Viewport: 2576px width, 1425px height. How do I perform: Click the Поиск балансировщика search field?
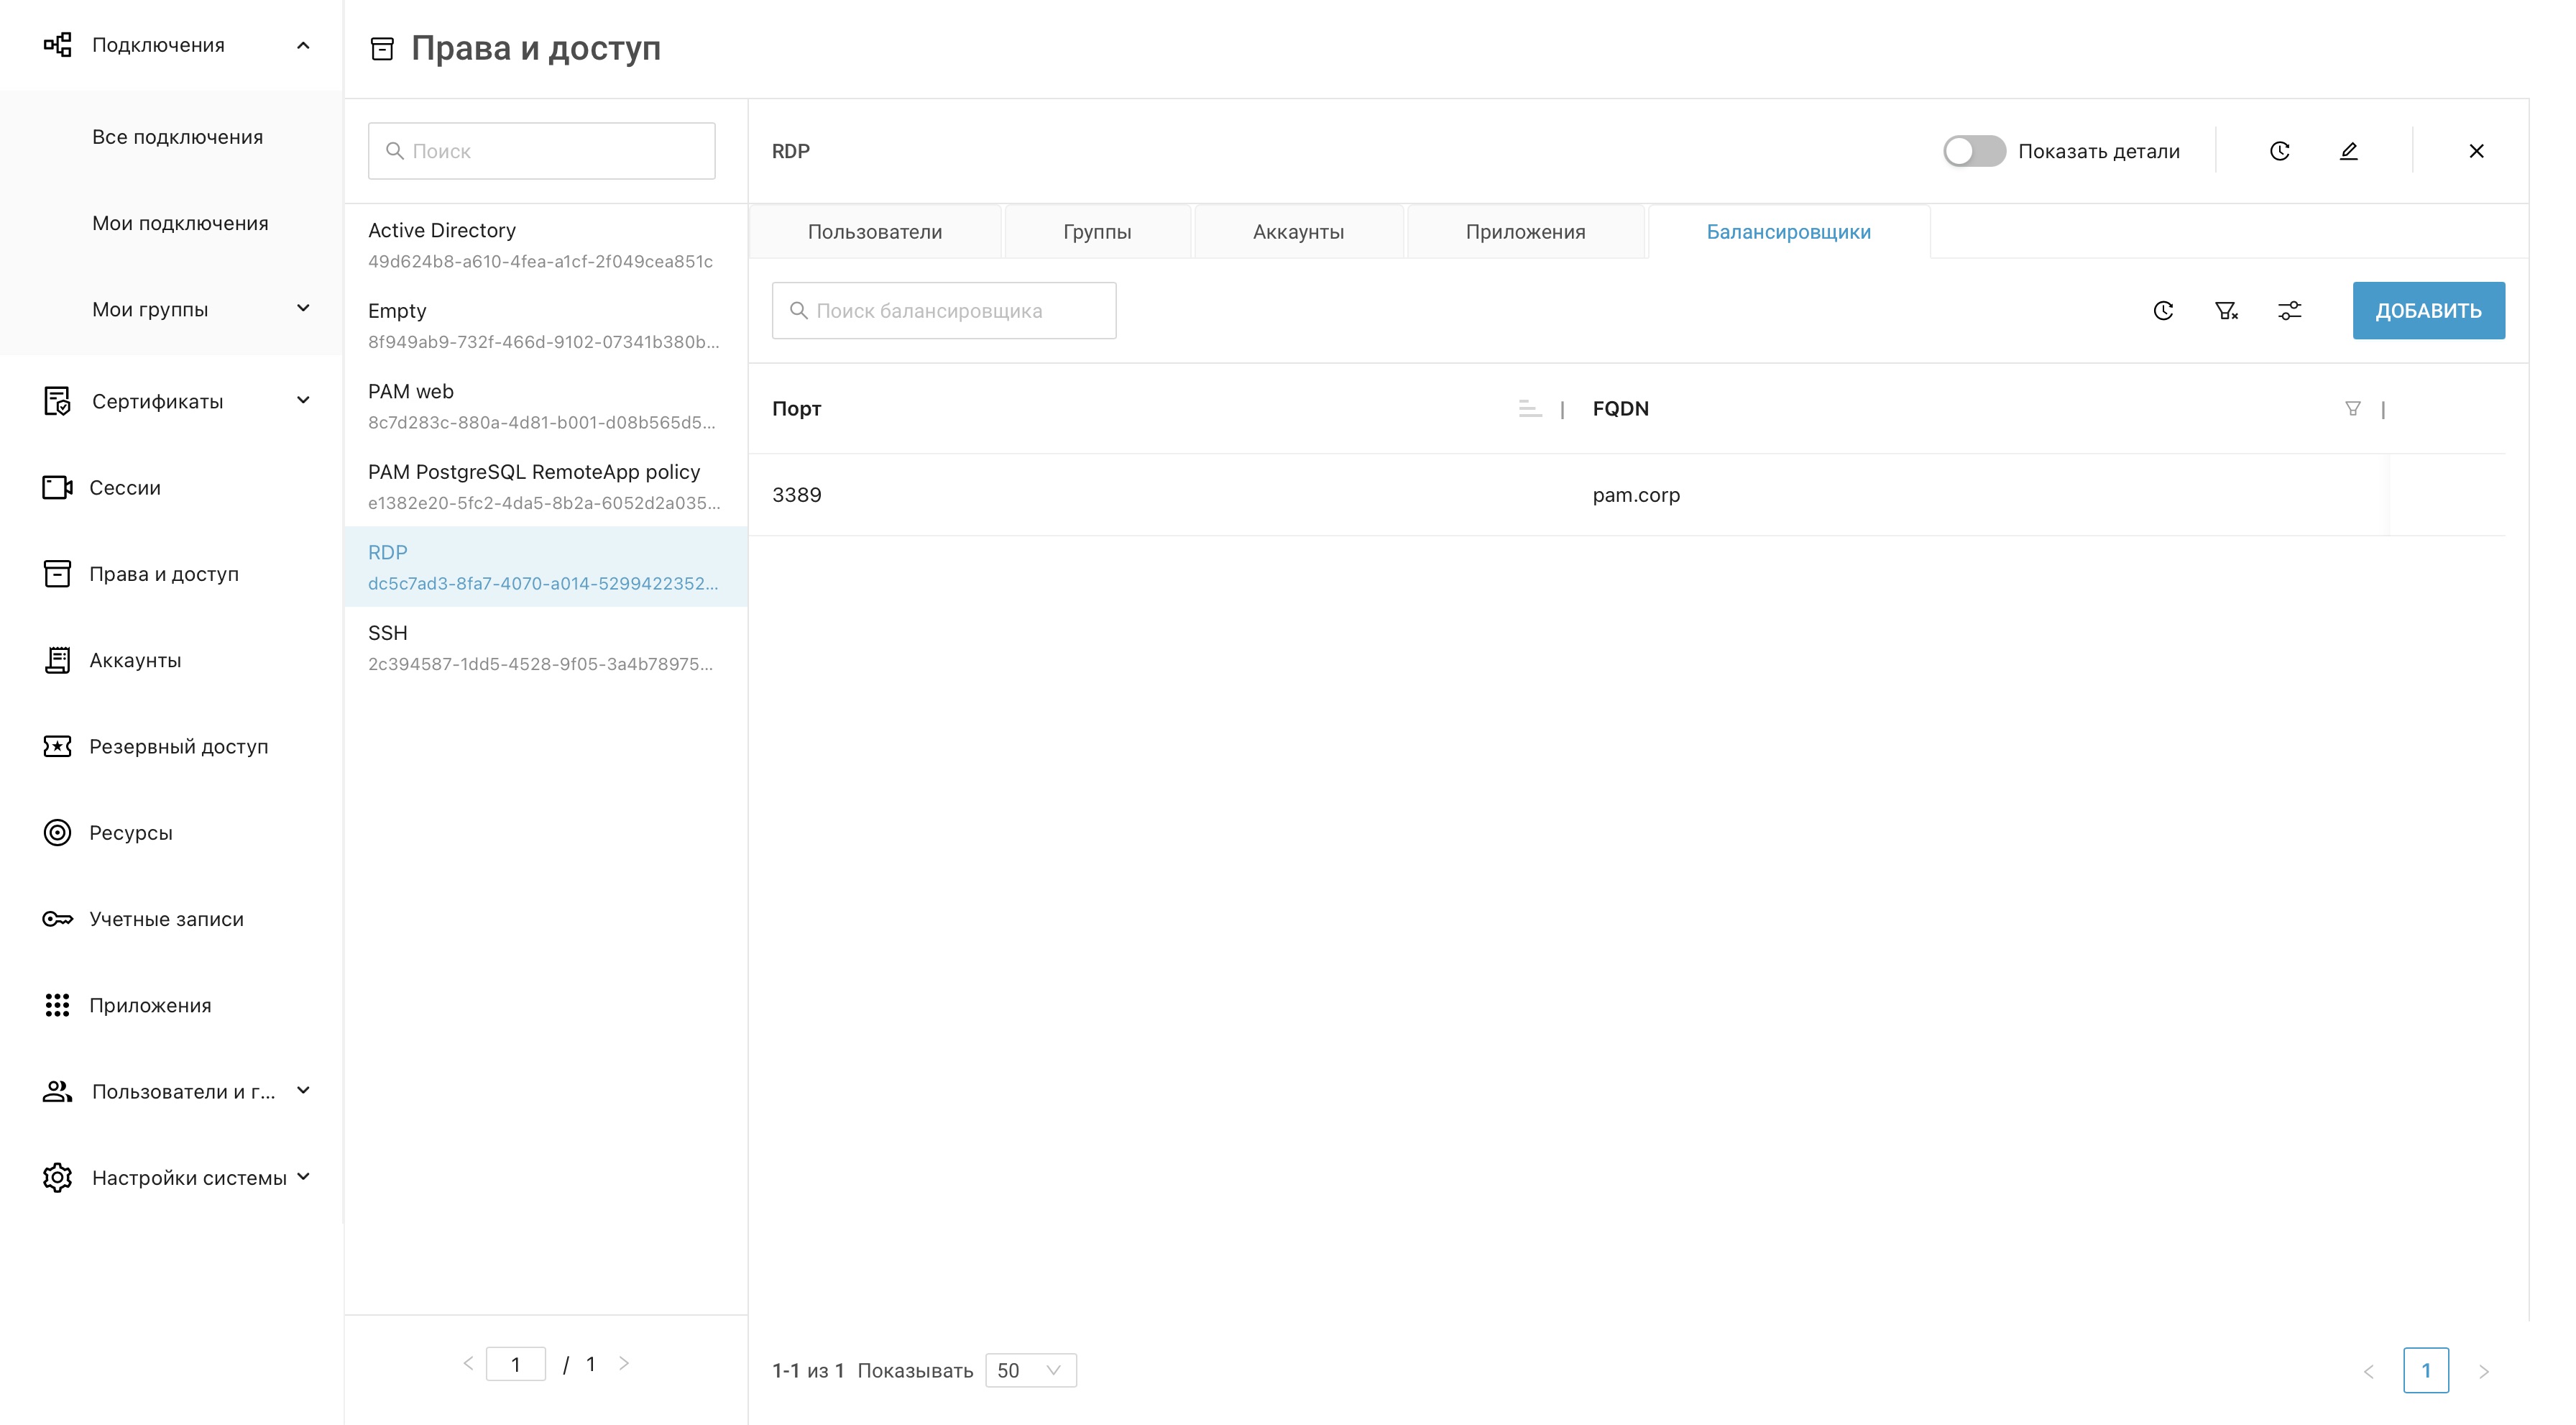(943, 311)
